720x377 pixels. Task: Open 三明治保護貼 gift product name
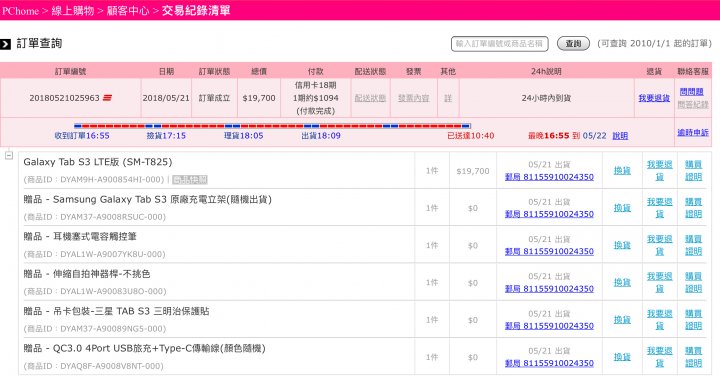(116, 311)
